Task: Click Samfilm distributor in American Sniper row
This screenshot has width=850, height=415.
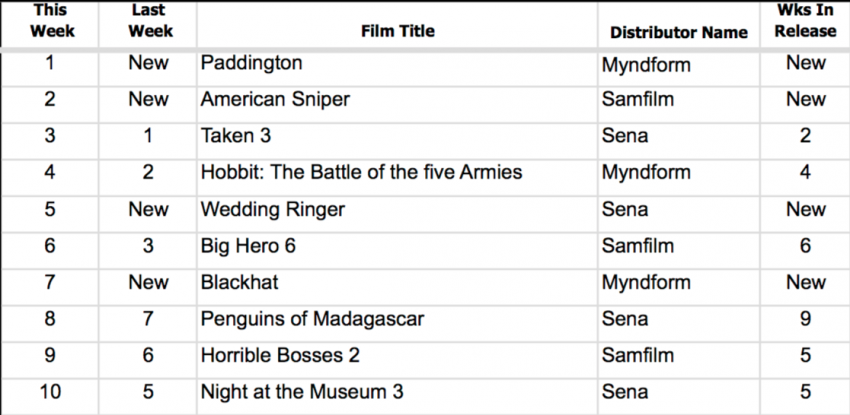Action: (638, 100)
